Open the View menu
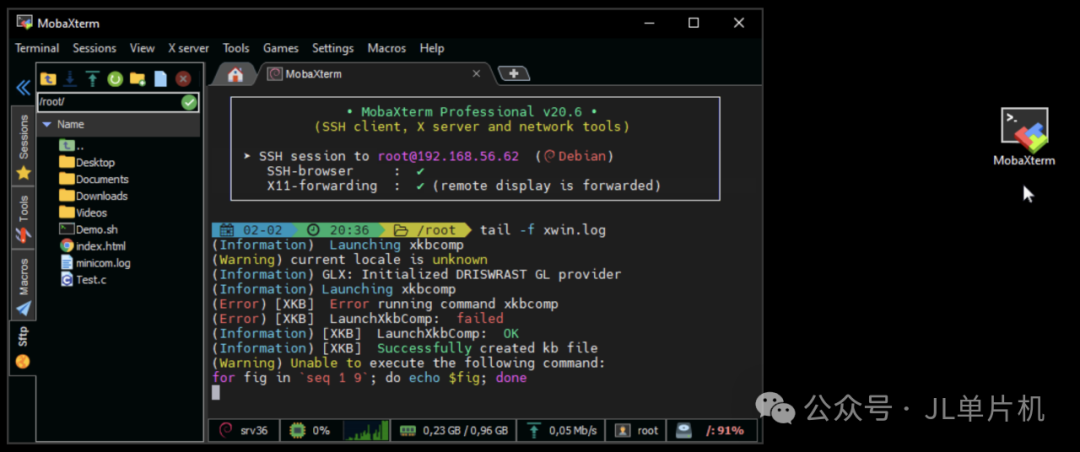The height and width of the screenshot is (452, 1080). [x=142, y=48]
